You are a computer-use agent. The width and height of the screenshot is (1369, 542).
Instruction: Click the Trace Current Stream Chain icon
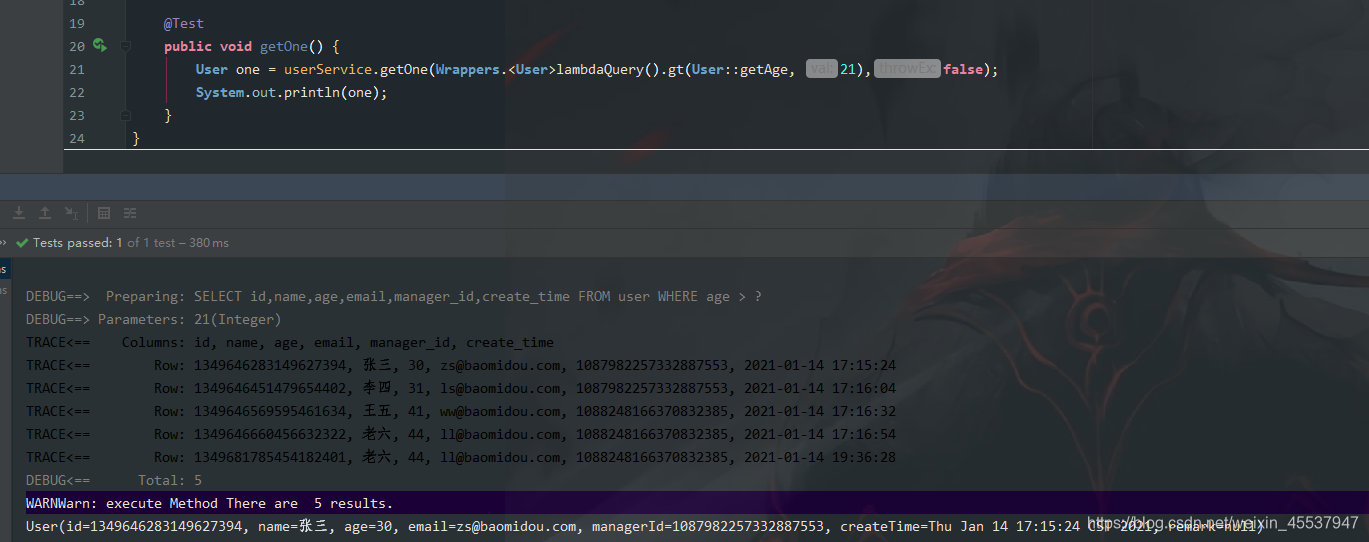[x=130, y=213]
